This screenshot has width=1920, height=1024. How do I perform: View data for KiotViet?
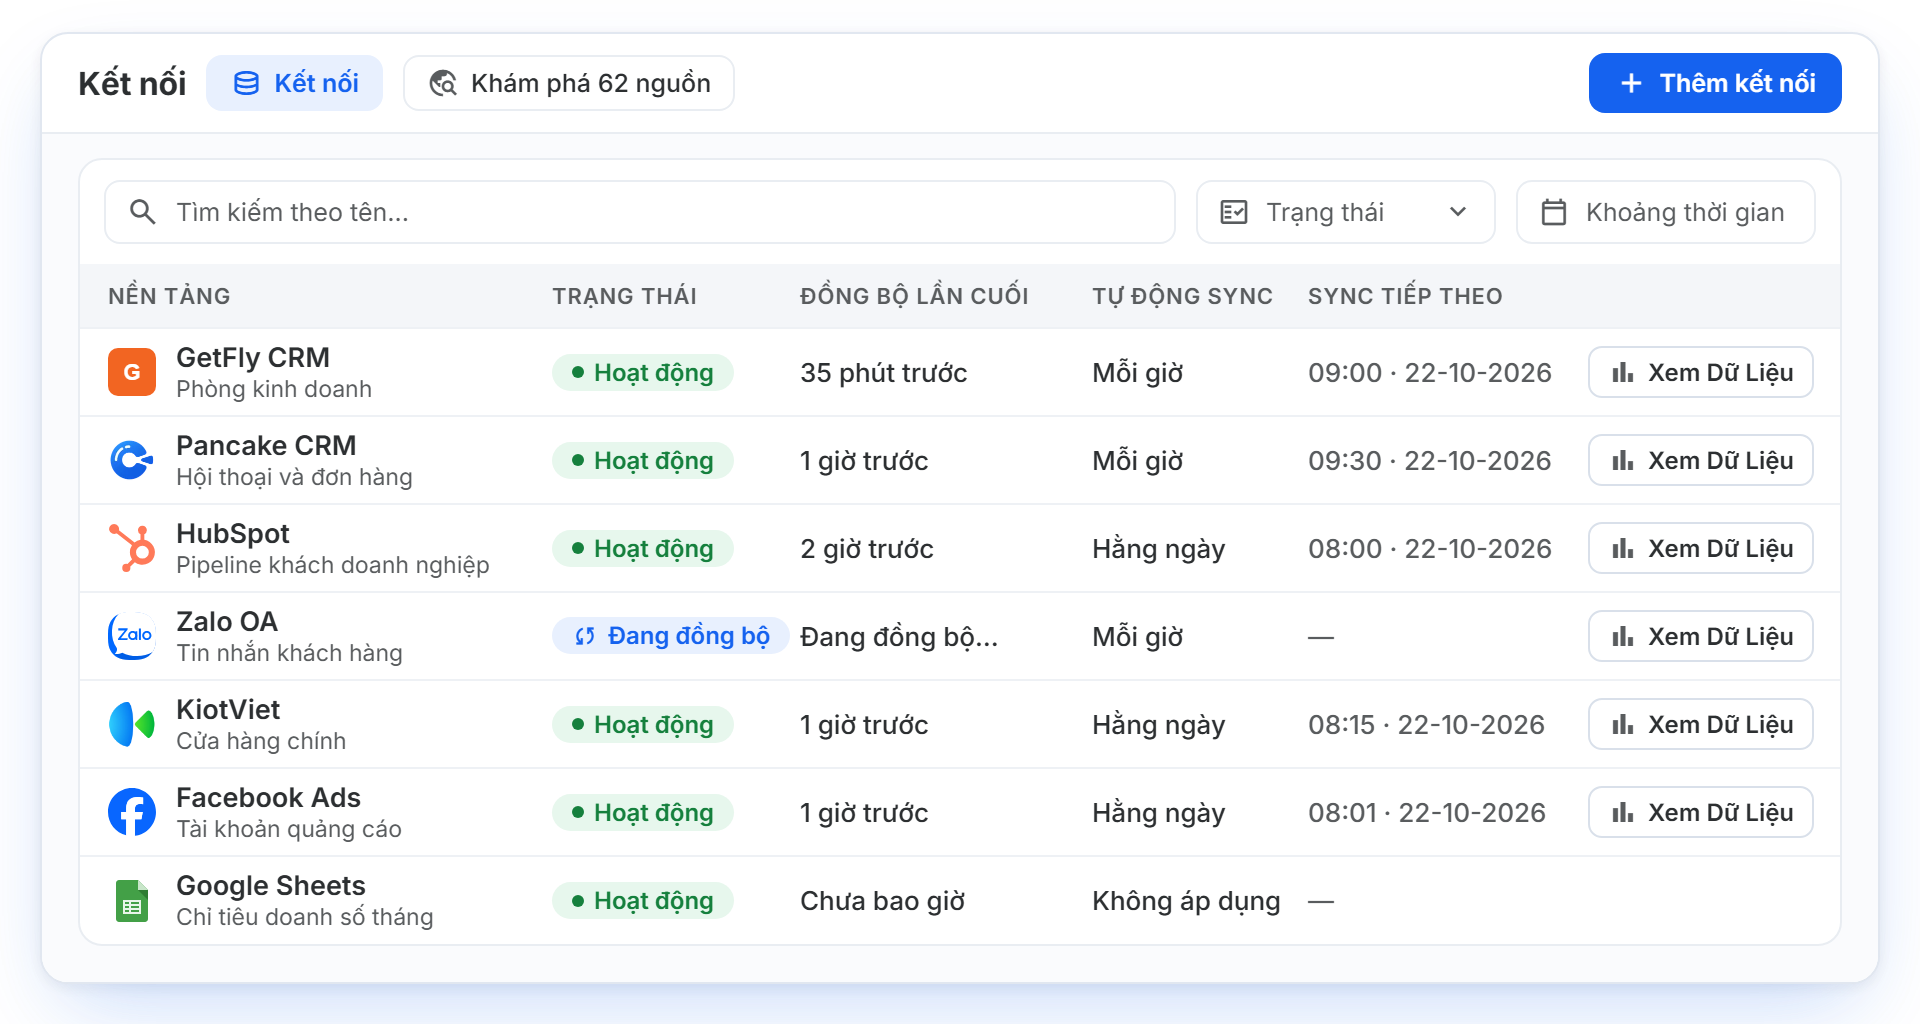[x=1701, y=724]
